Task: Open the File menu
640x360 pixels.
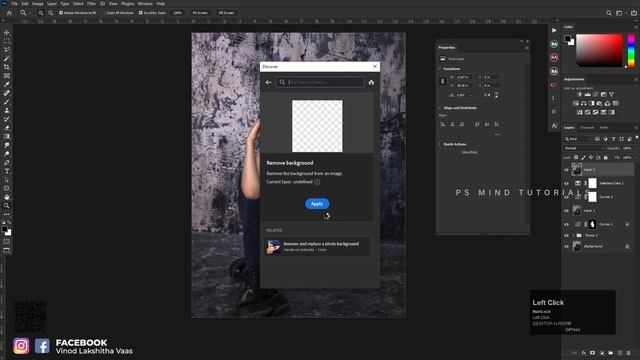Action: click(x=14, y=4)
